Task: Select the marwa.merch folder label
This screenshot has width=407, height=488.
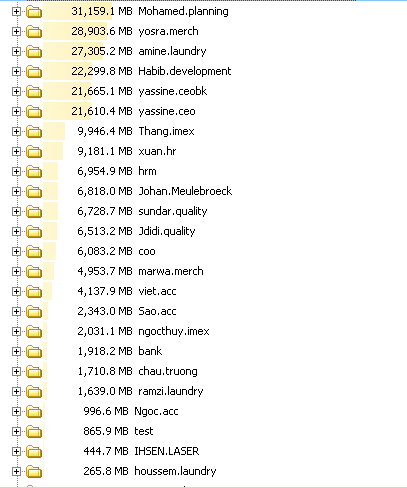Action: (x=171, y=271)
